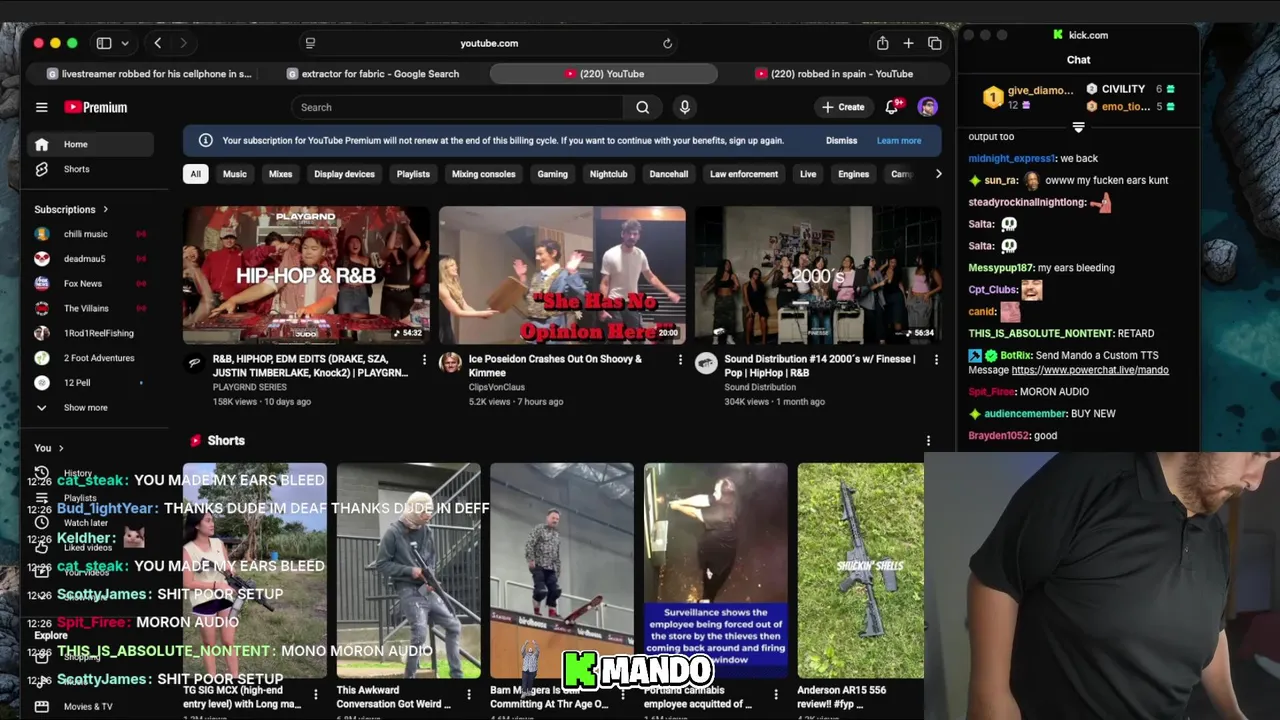The image size is (1280, 720).
Task: Click Learn more in Premium banner
Action: 899,141
